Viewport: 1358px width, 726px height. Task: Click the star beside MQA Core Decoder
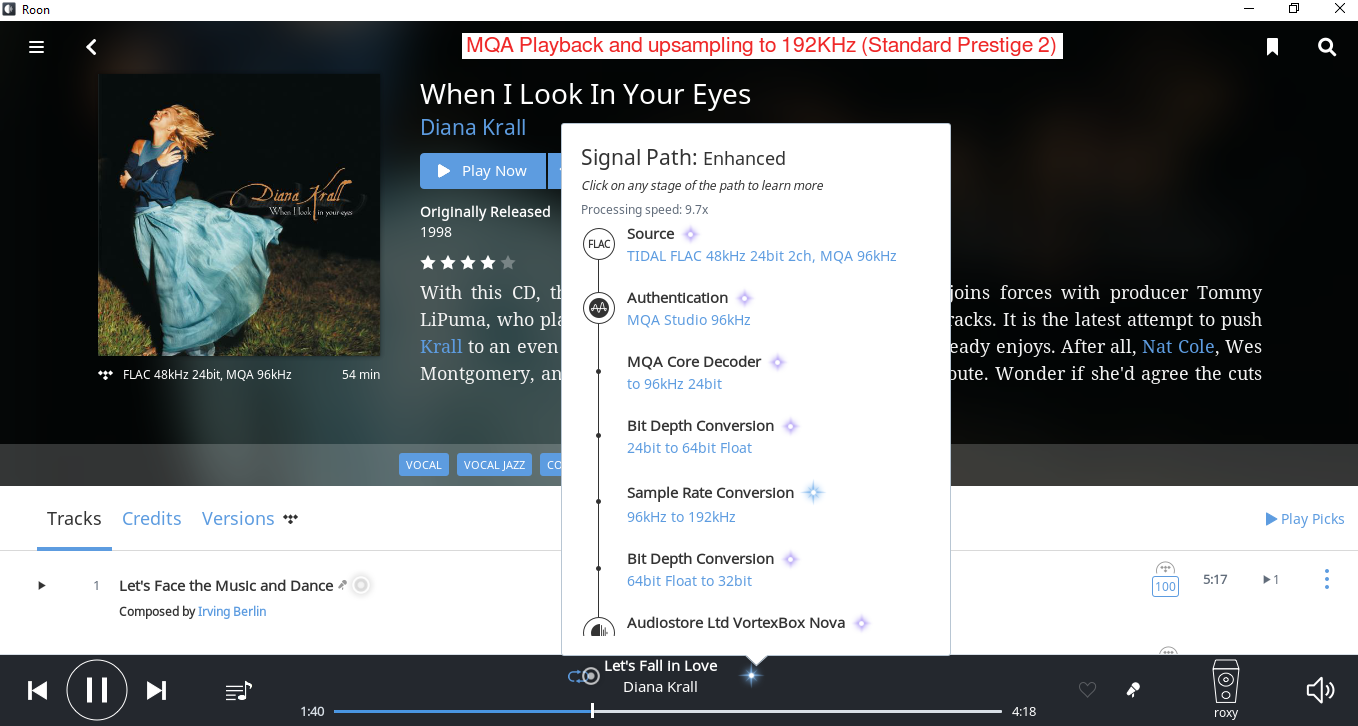tap(777, 362)
